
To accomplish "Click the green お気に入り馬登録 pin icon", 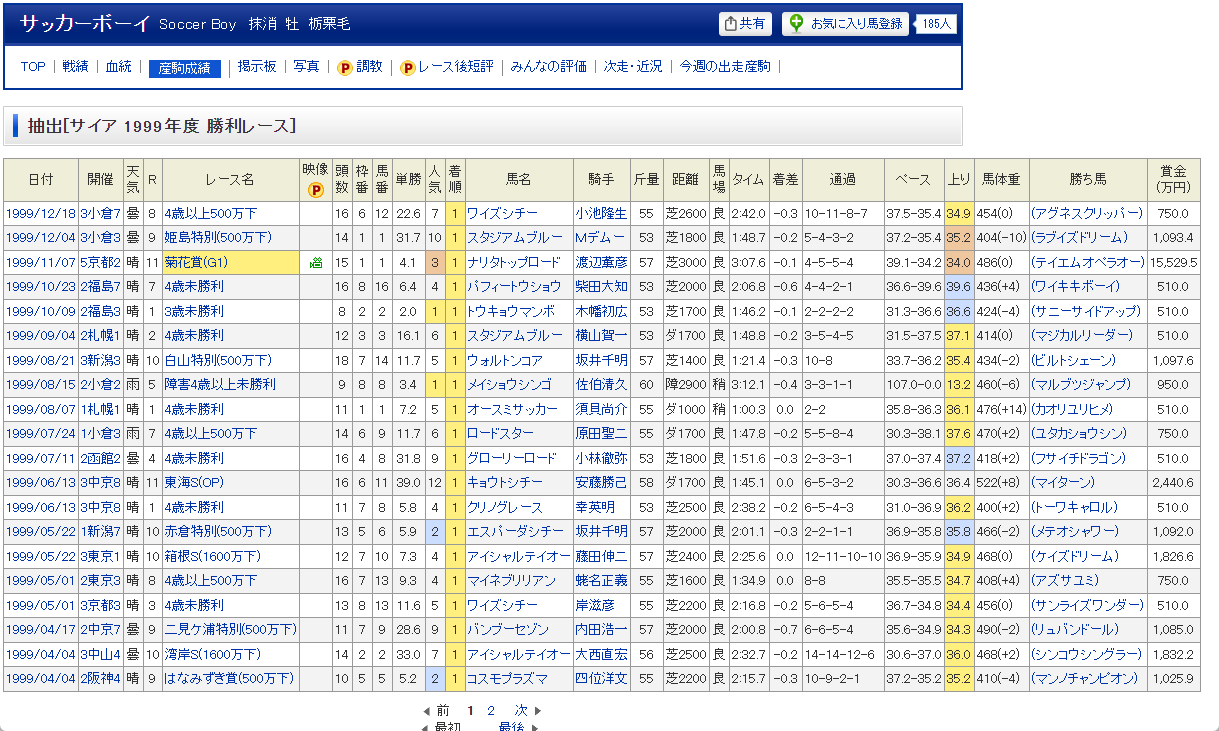I will [x=796, y=23].
